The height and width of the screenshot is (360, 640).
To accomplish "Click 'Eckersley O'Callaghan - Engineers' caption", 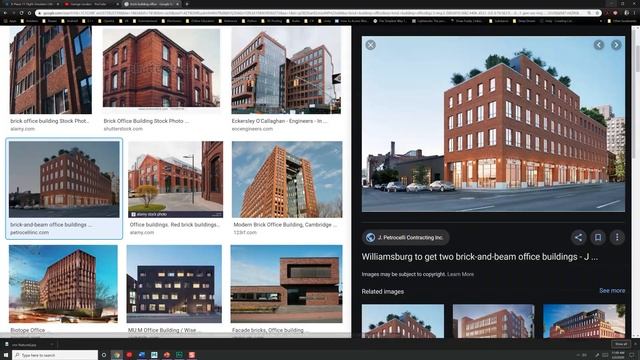I will (279, 121).
